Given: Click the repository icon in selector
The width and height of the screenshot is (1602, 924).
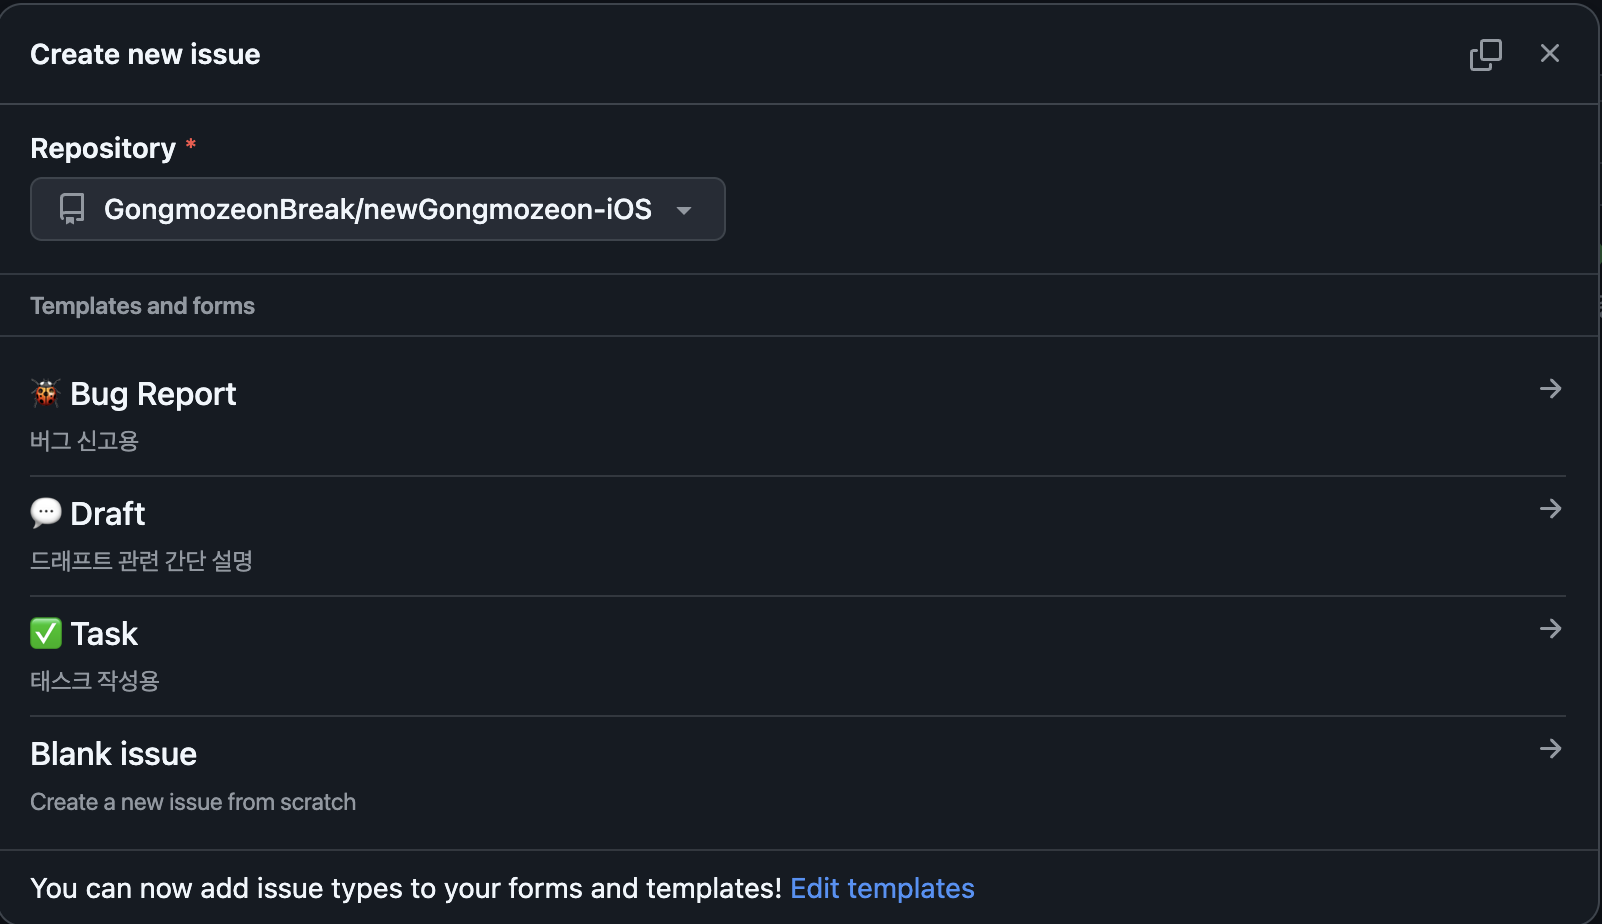Looking at the screenshot, I should (72, 209).
